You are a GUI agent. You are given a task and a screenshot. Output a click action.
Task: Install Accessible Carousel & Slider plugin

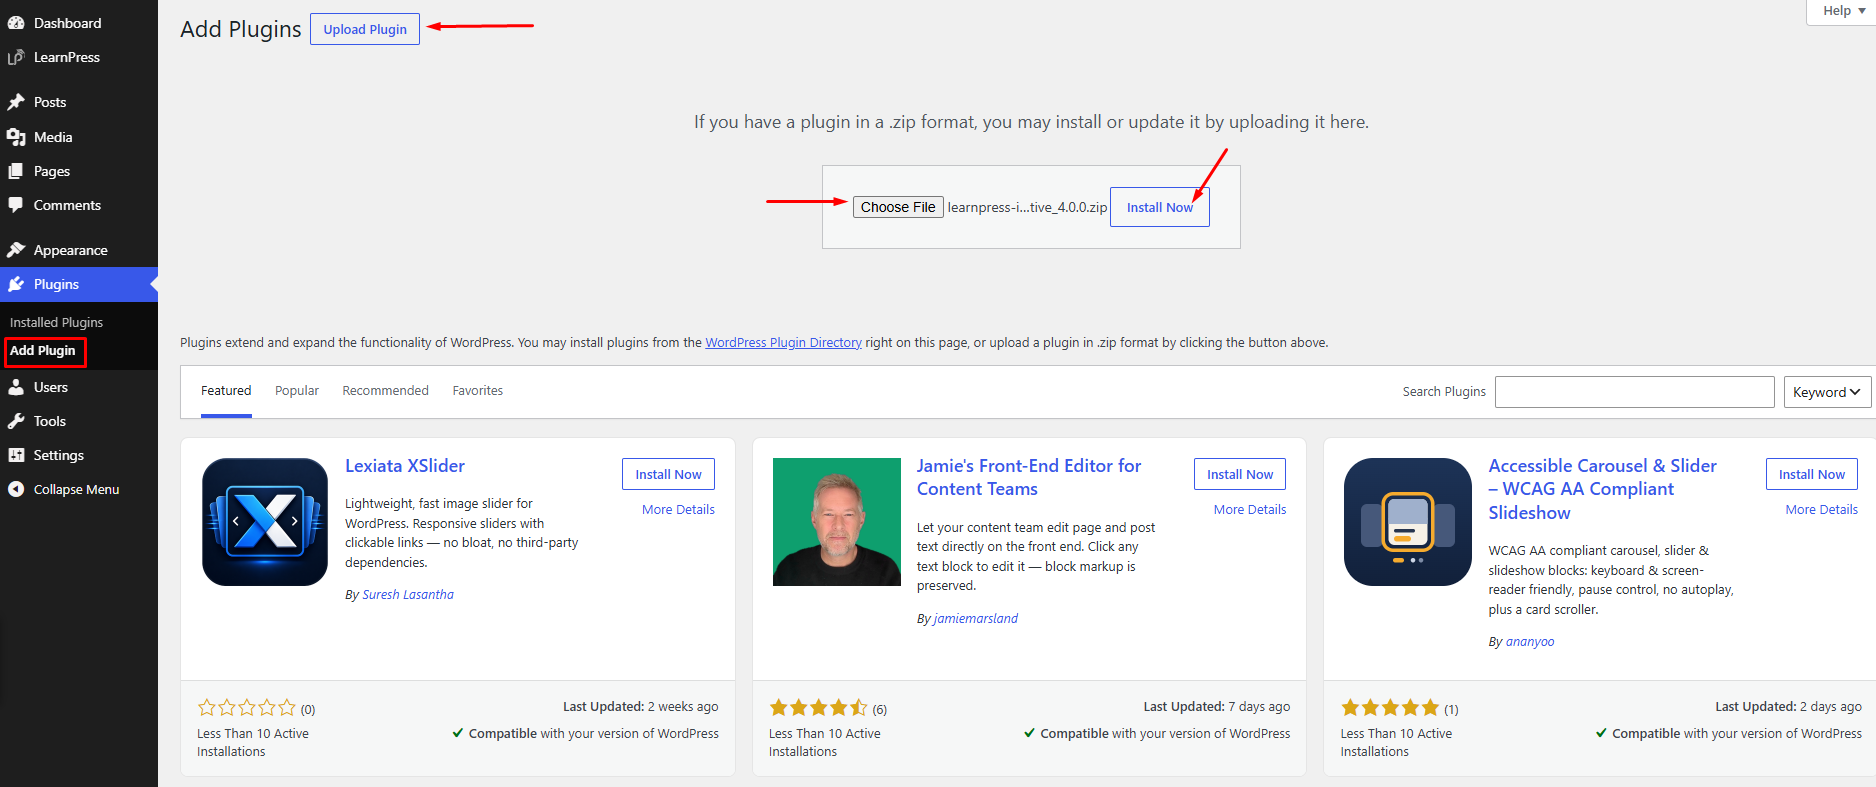click(x=1812, y=474)
